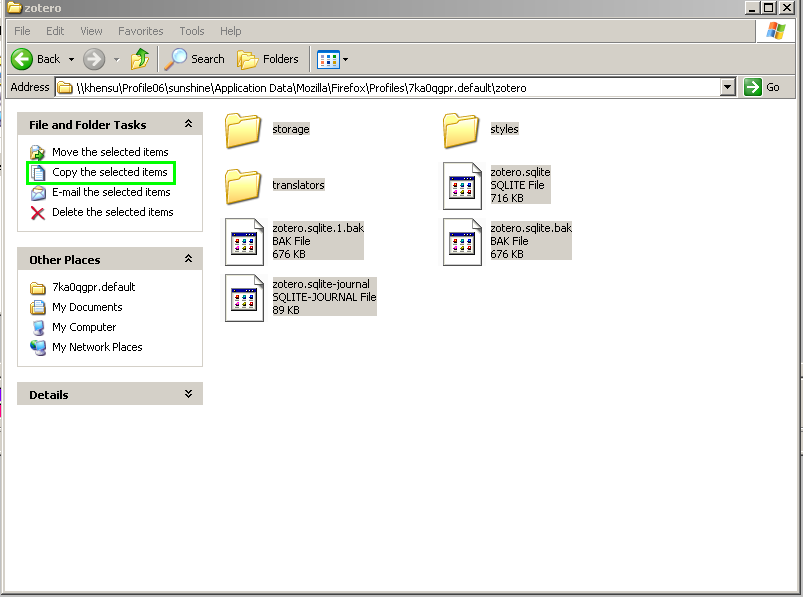Select the styles folder icon
This screenshot has width=803, height=597.
pos(461,131)
